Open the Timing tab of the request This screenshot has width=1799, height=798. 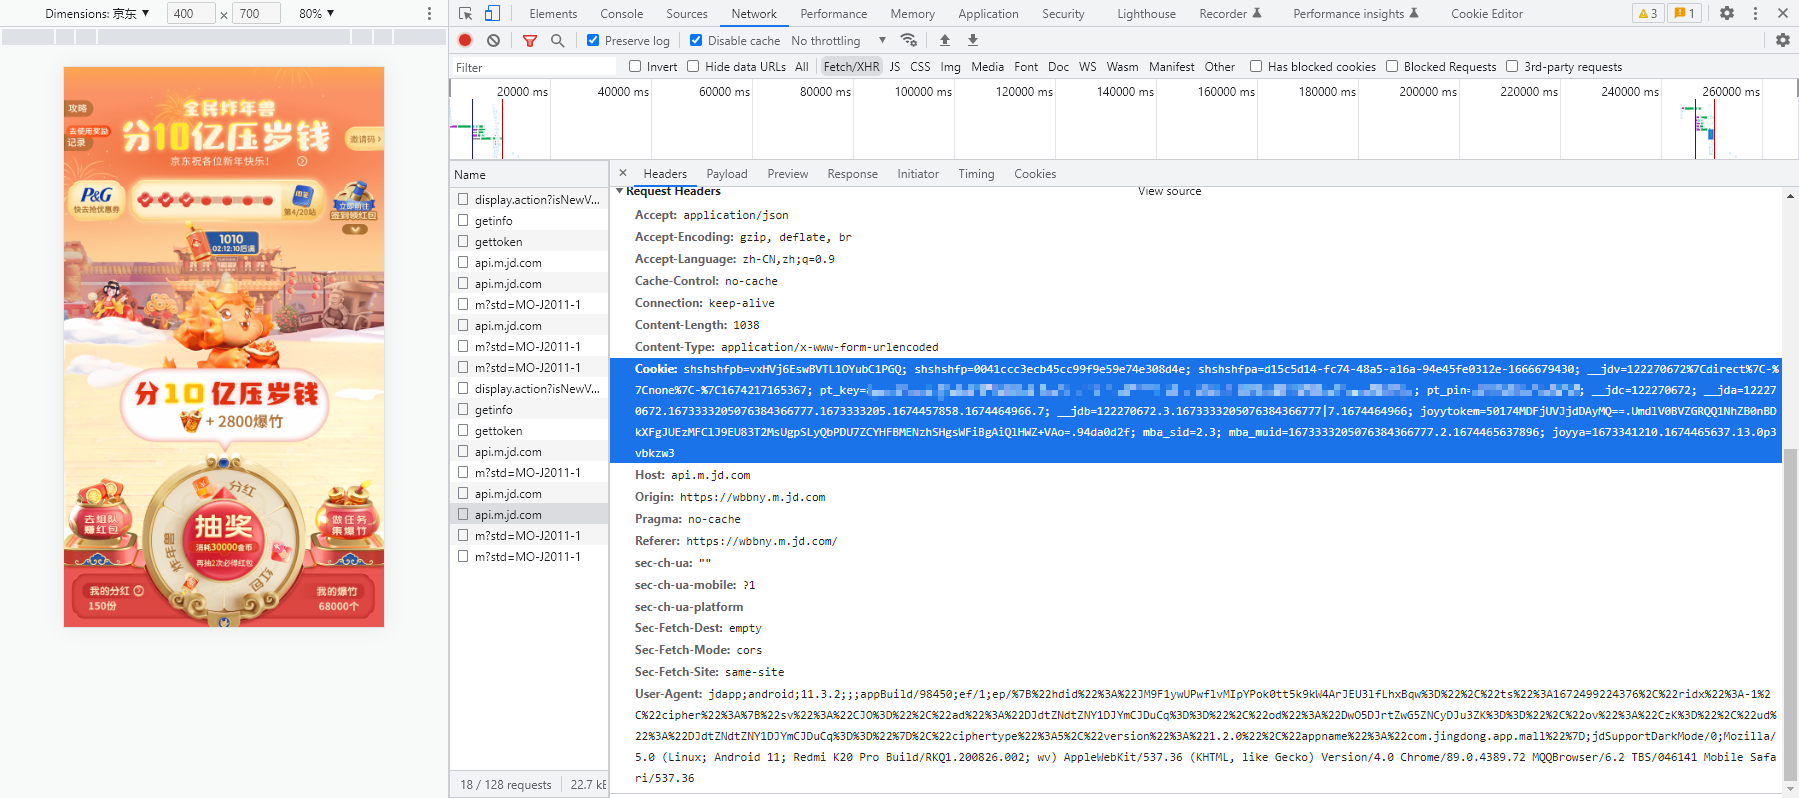pos(976,173)
